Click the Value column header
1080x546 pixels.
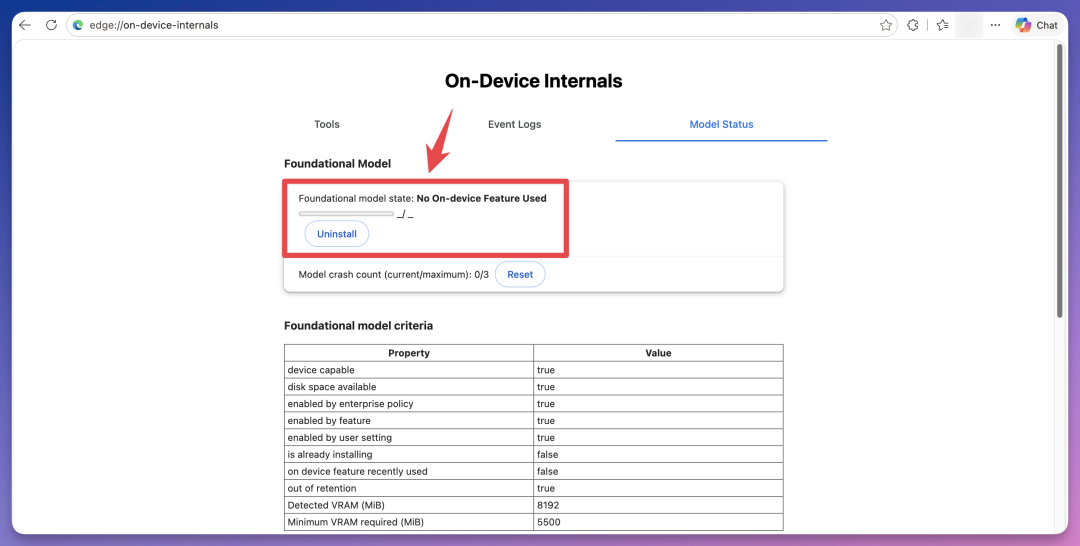tap(658, 353)
